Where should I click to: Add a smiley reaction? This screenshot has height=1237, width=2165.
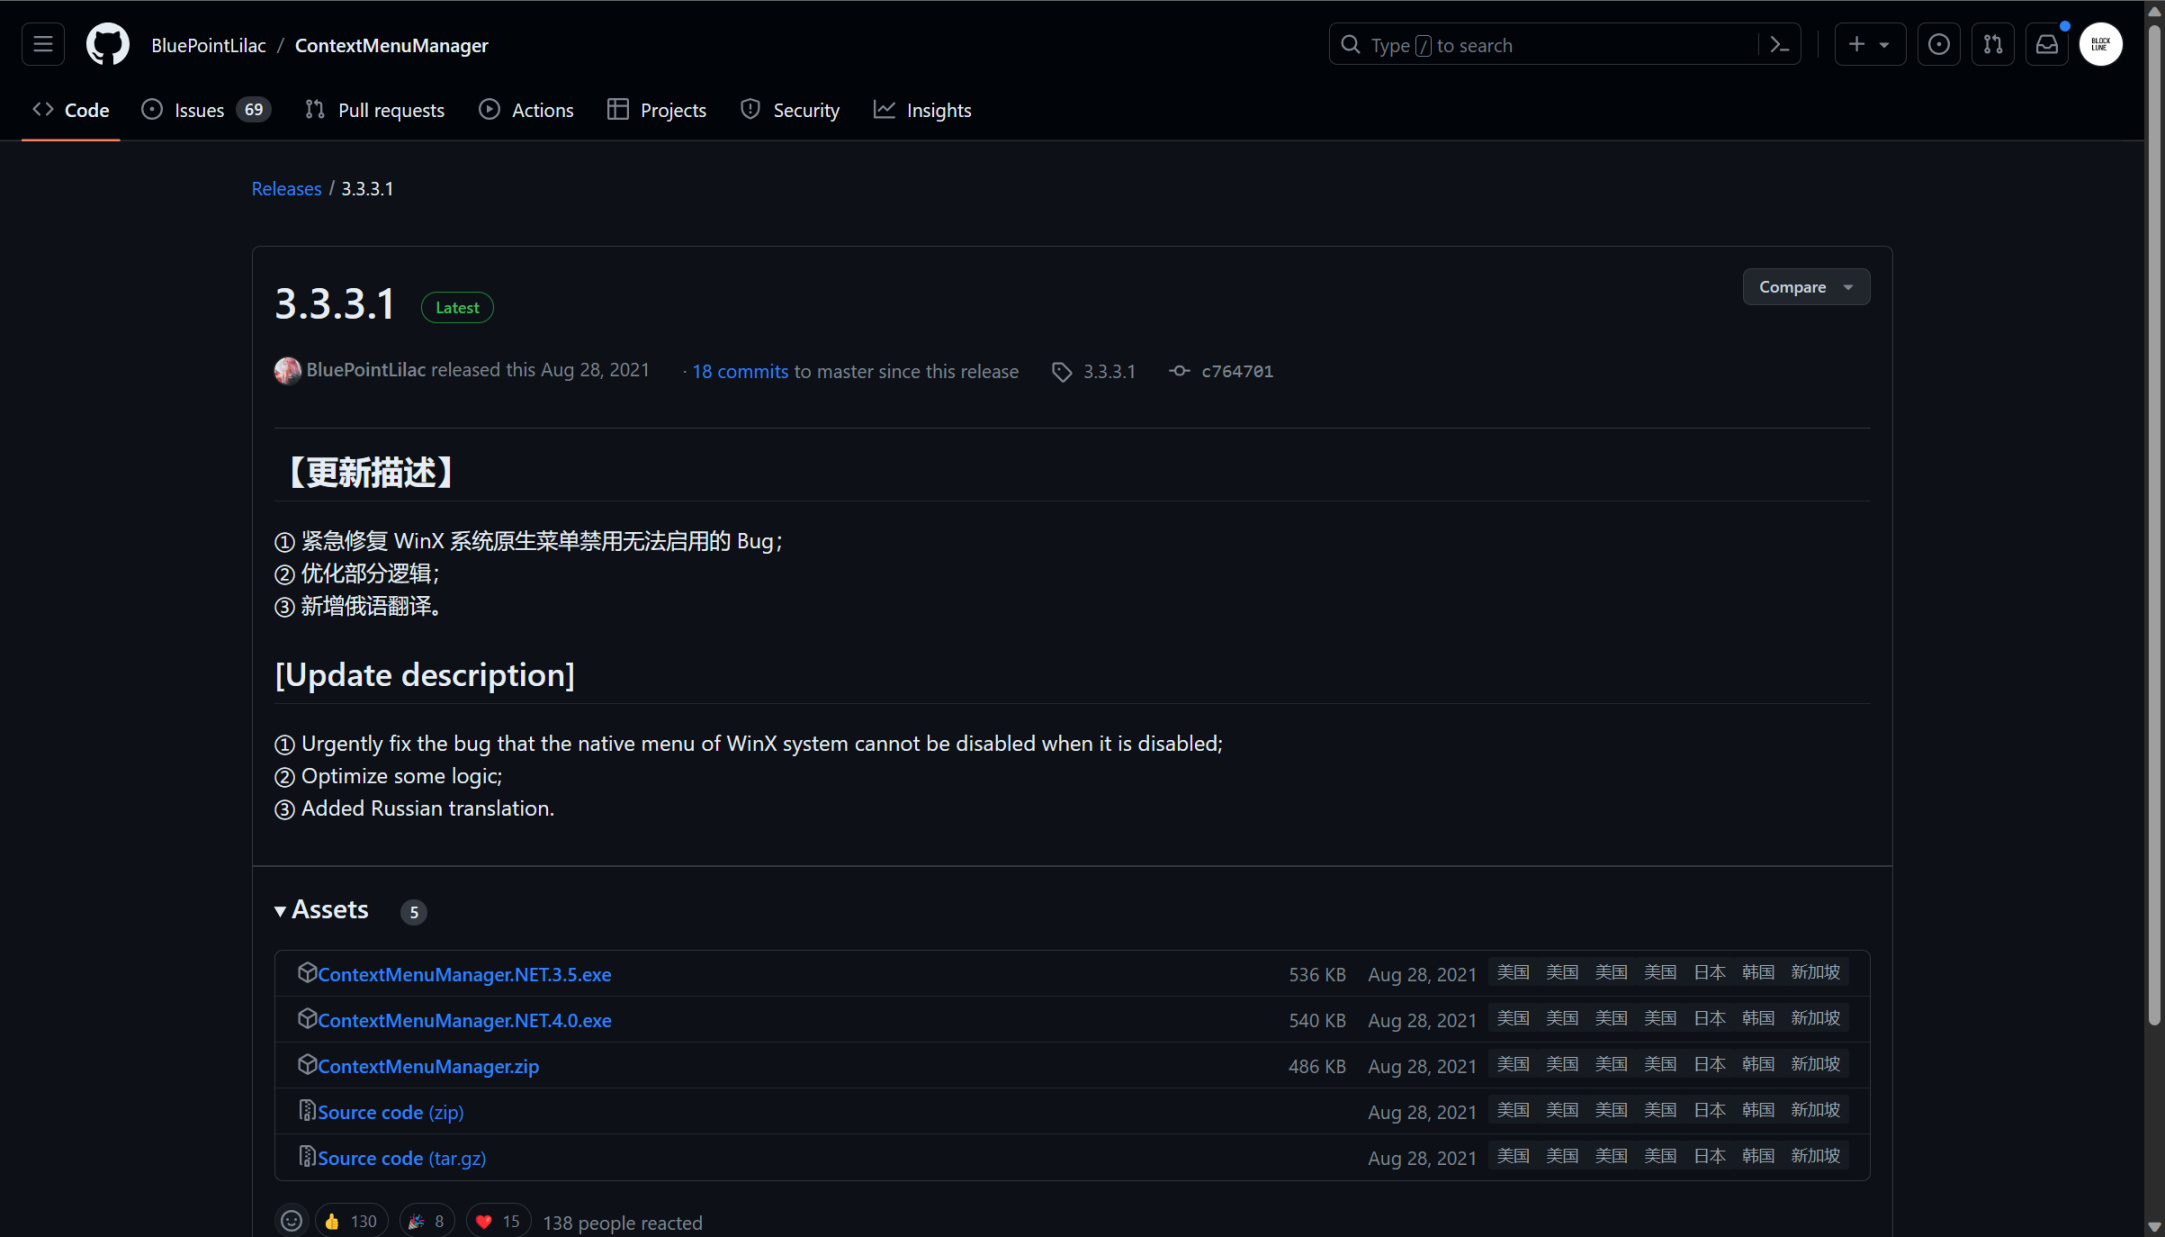(291, 1221)
